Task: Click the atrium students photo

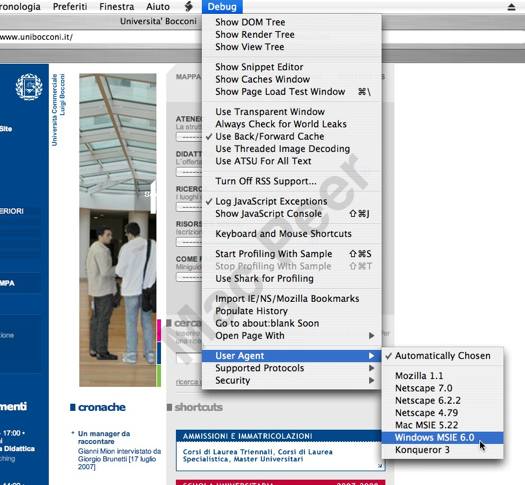Action: tap(118, 230)
